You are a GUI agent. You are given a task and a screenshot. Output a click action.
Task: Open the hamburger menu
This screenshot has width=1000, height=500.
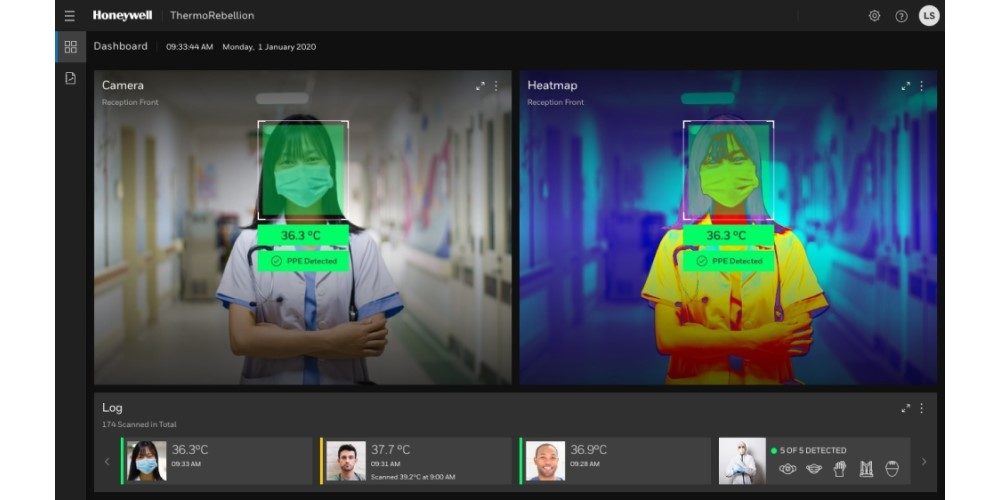pyautogui.click(x=69, y=16)
